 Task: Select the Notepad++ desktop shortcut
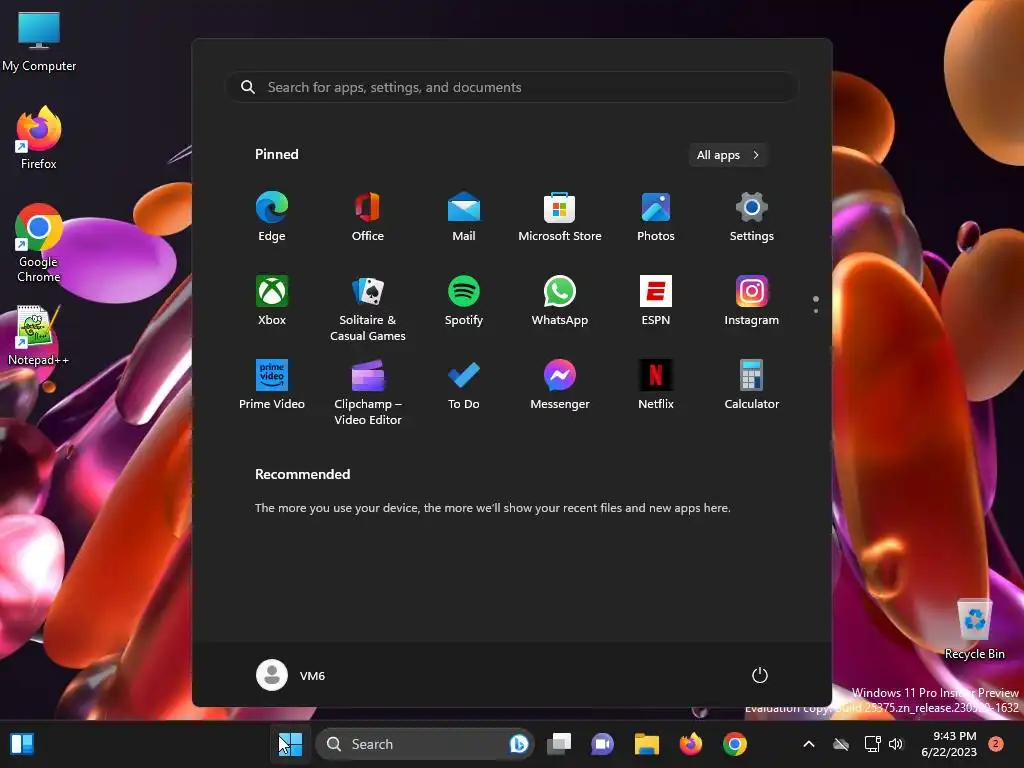pos(39,336)
